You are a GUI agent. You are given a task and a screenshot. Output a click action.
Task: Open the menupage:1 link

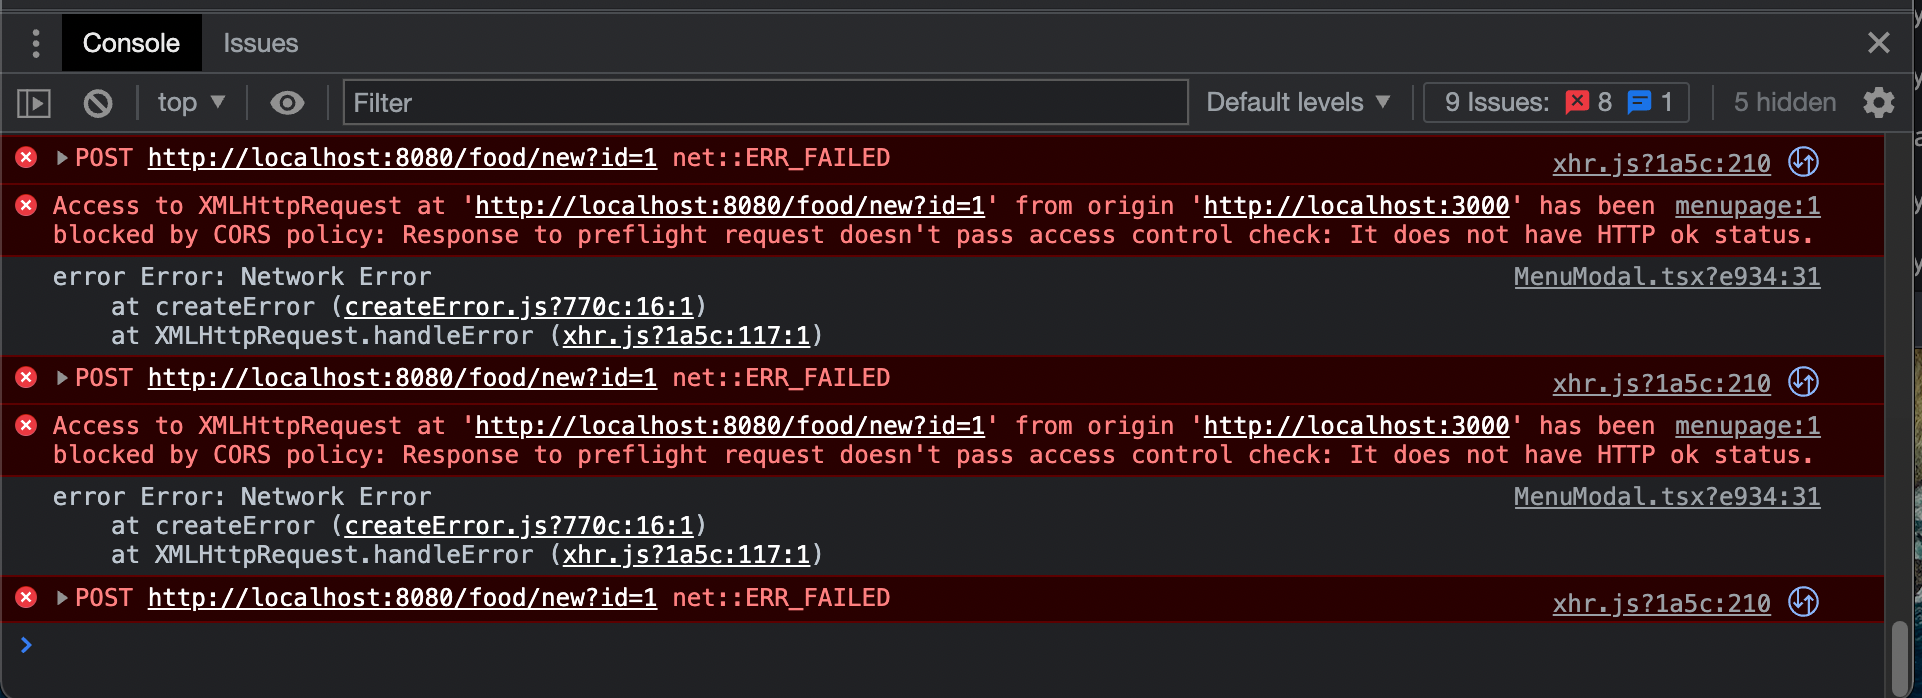[1747, 205]
